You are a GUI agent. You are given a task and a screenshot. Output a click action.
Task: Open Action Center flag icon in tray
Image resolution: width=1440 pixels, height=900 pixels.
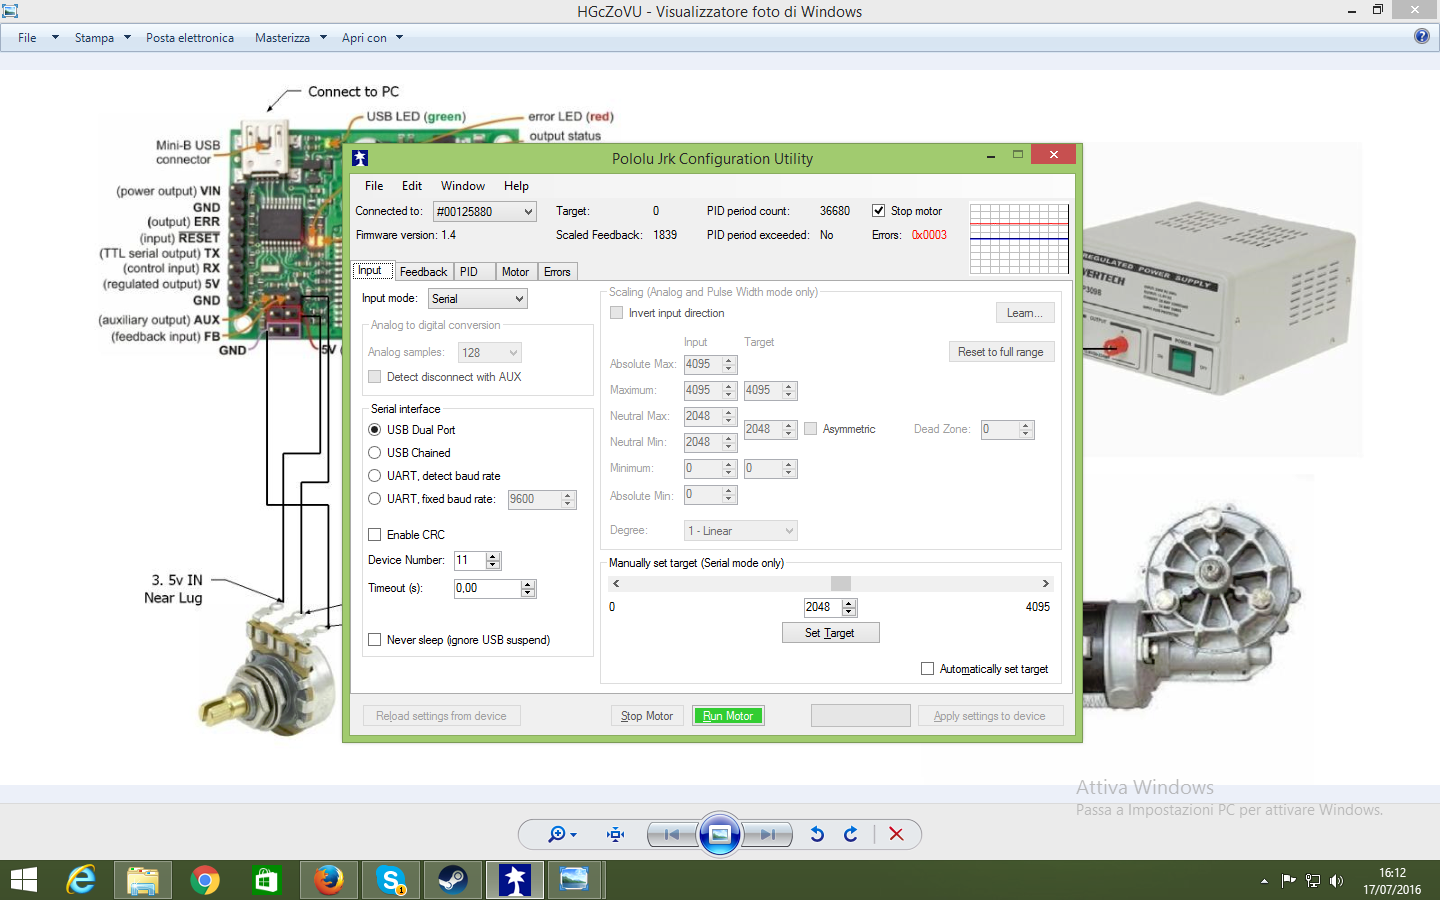(1288, 881)
